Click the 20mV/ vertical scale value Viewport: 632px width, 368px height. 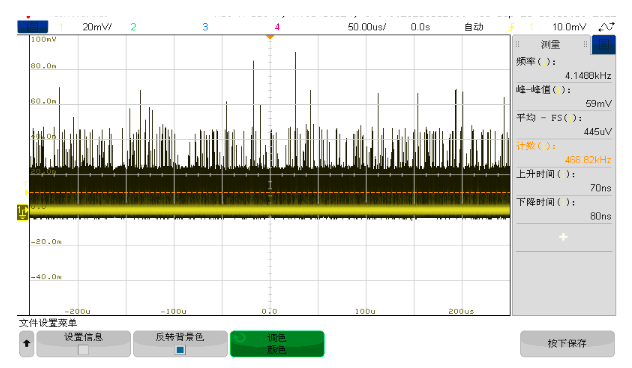[97, 27]
